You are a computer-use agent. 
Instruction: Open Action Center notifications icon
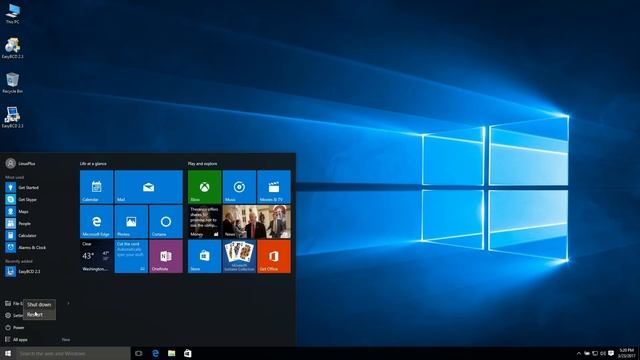pos(611,353)
